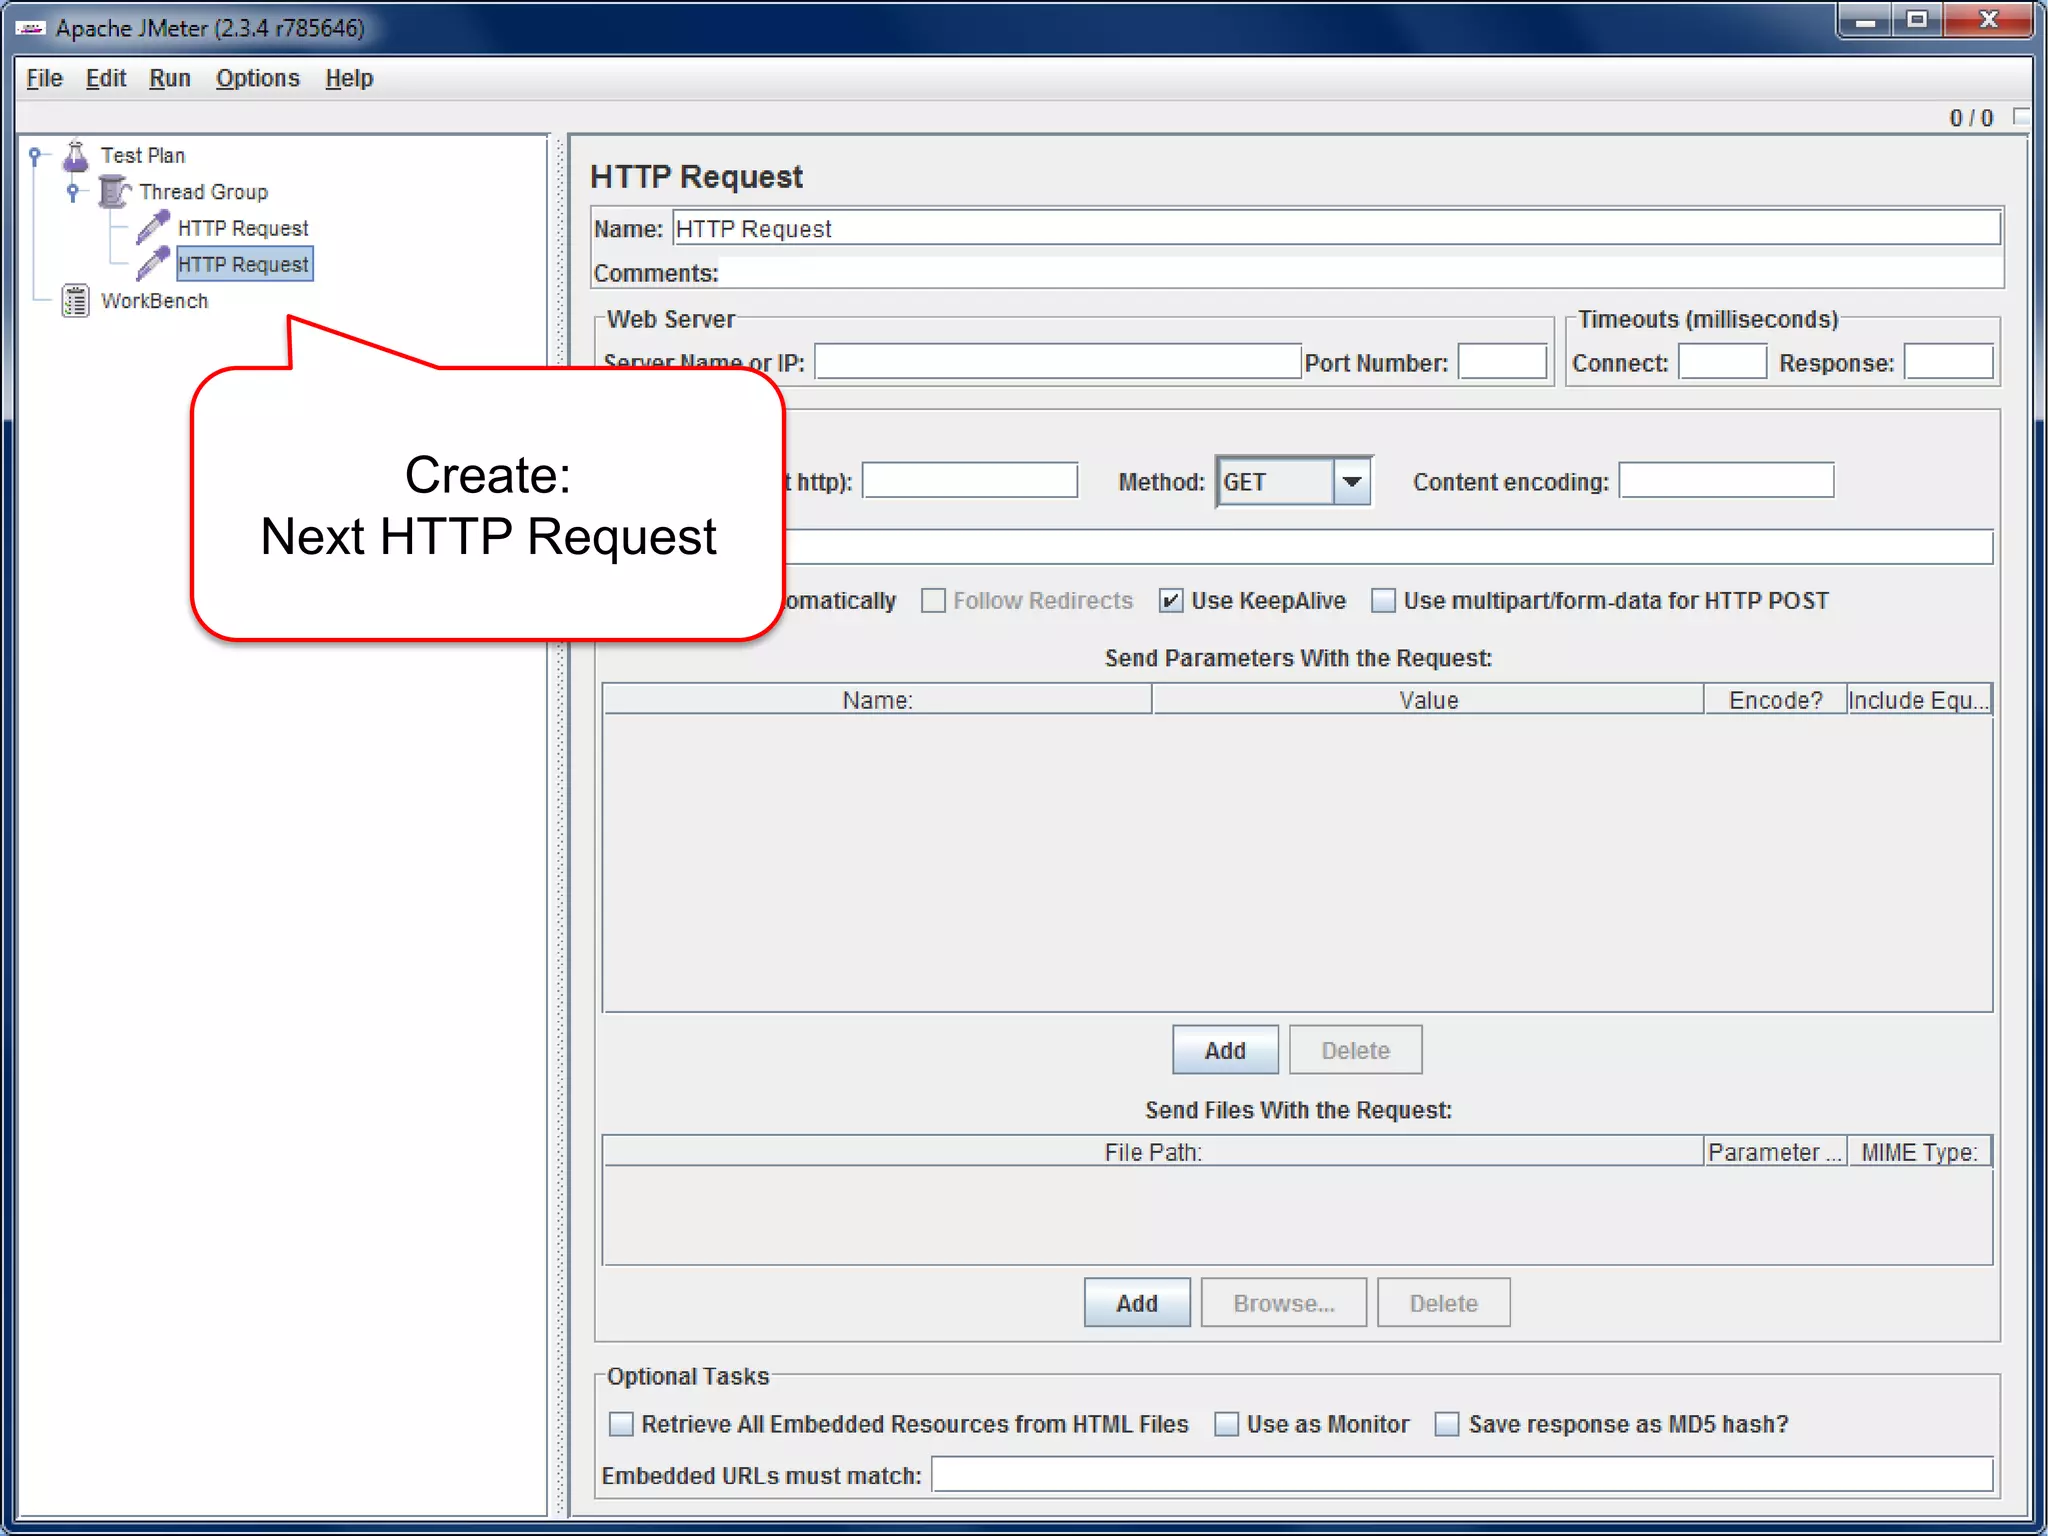2048x1536 pixels.
Task: Click the Connect timeout field
Action: coord(1722,362)
